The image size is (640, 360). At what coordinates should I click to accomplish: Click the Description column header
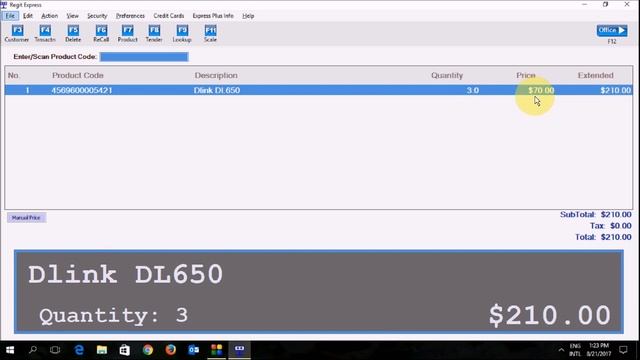coord(216,76)
